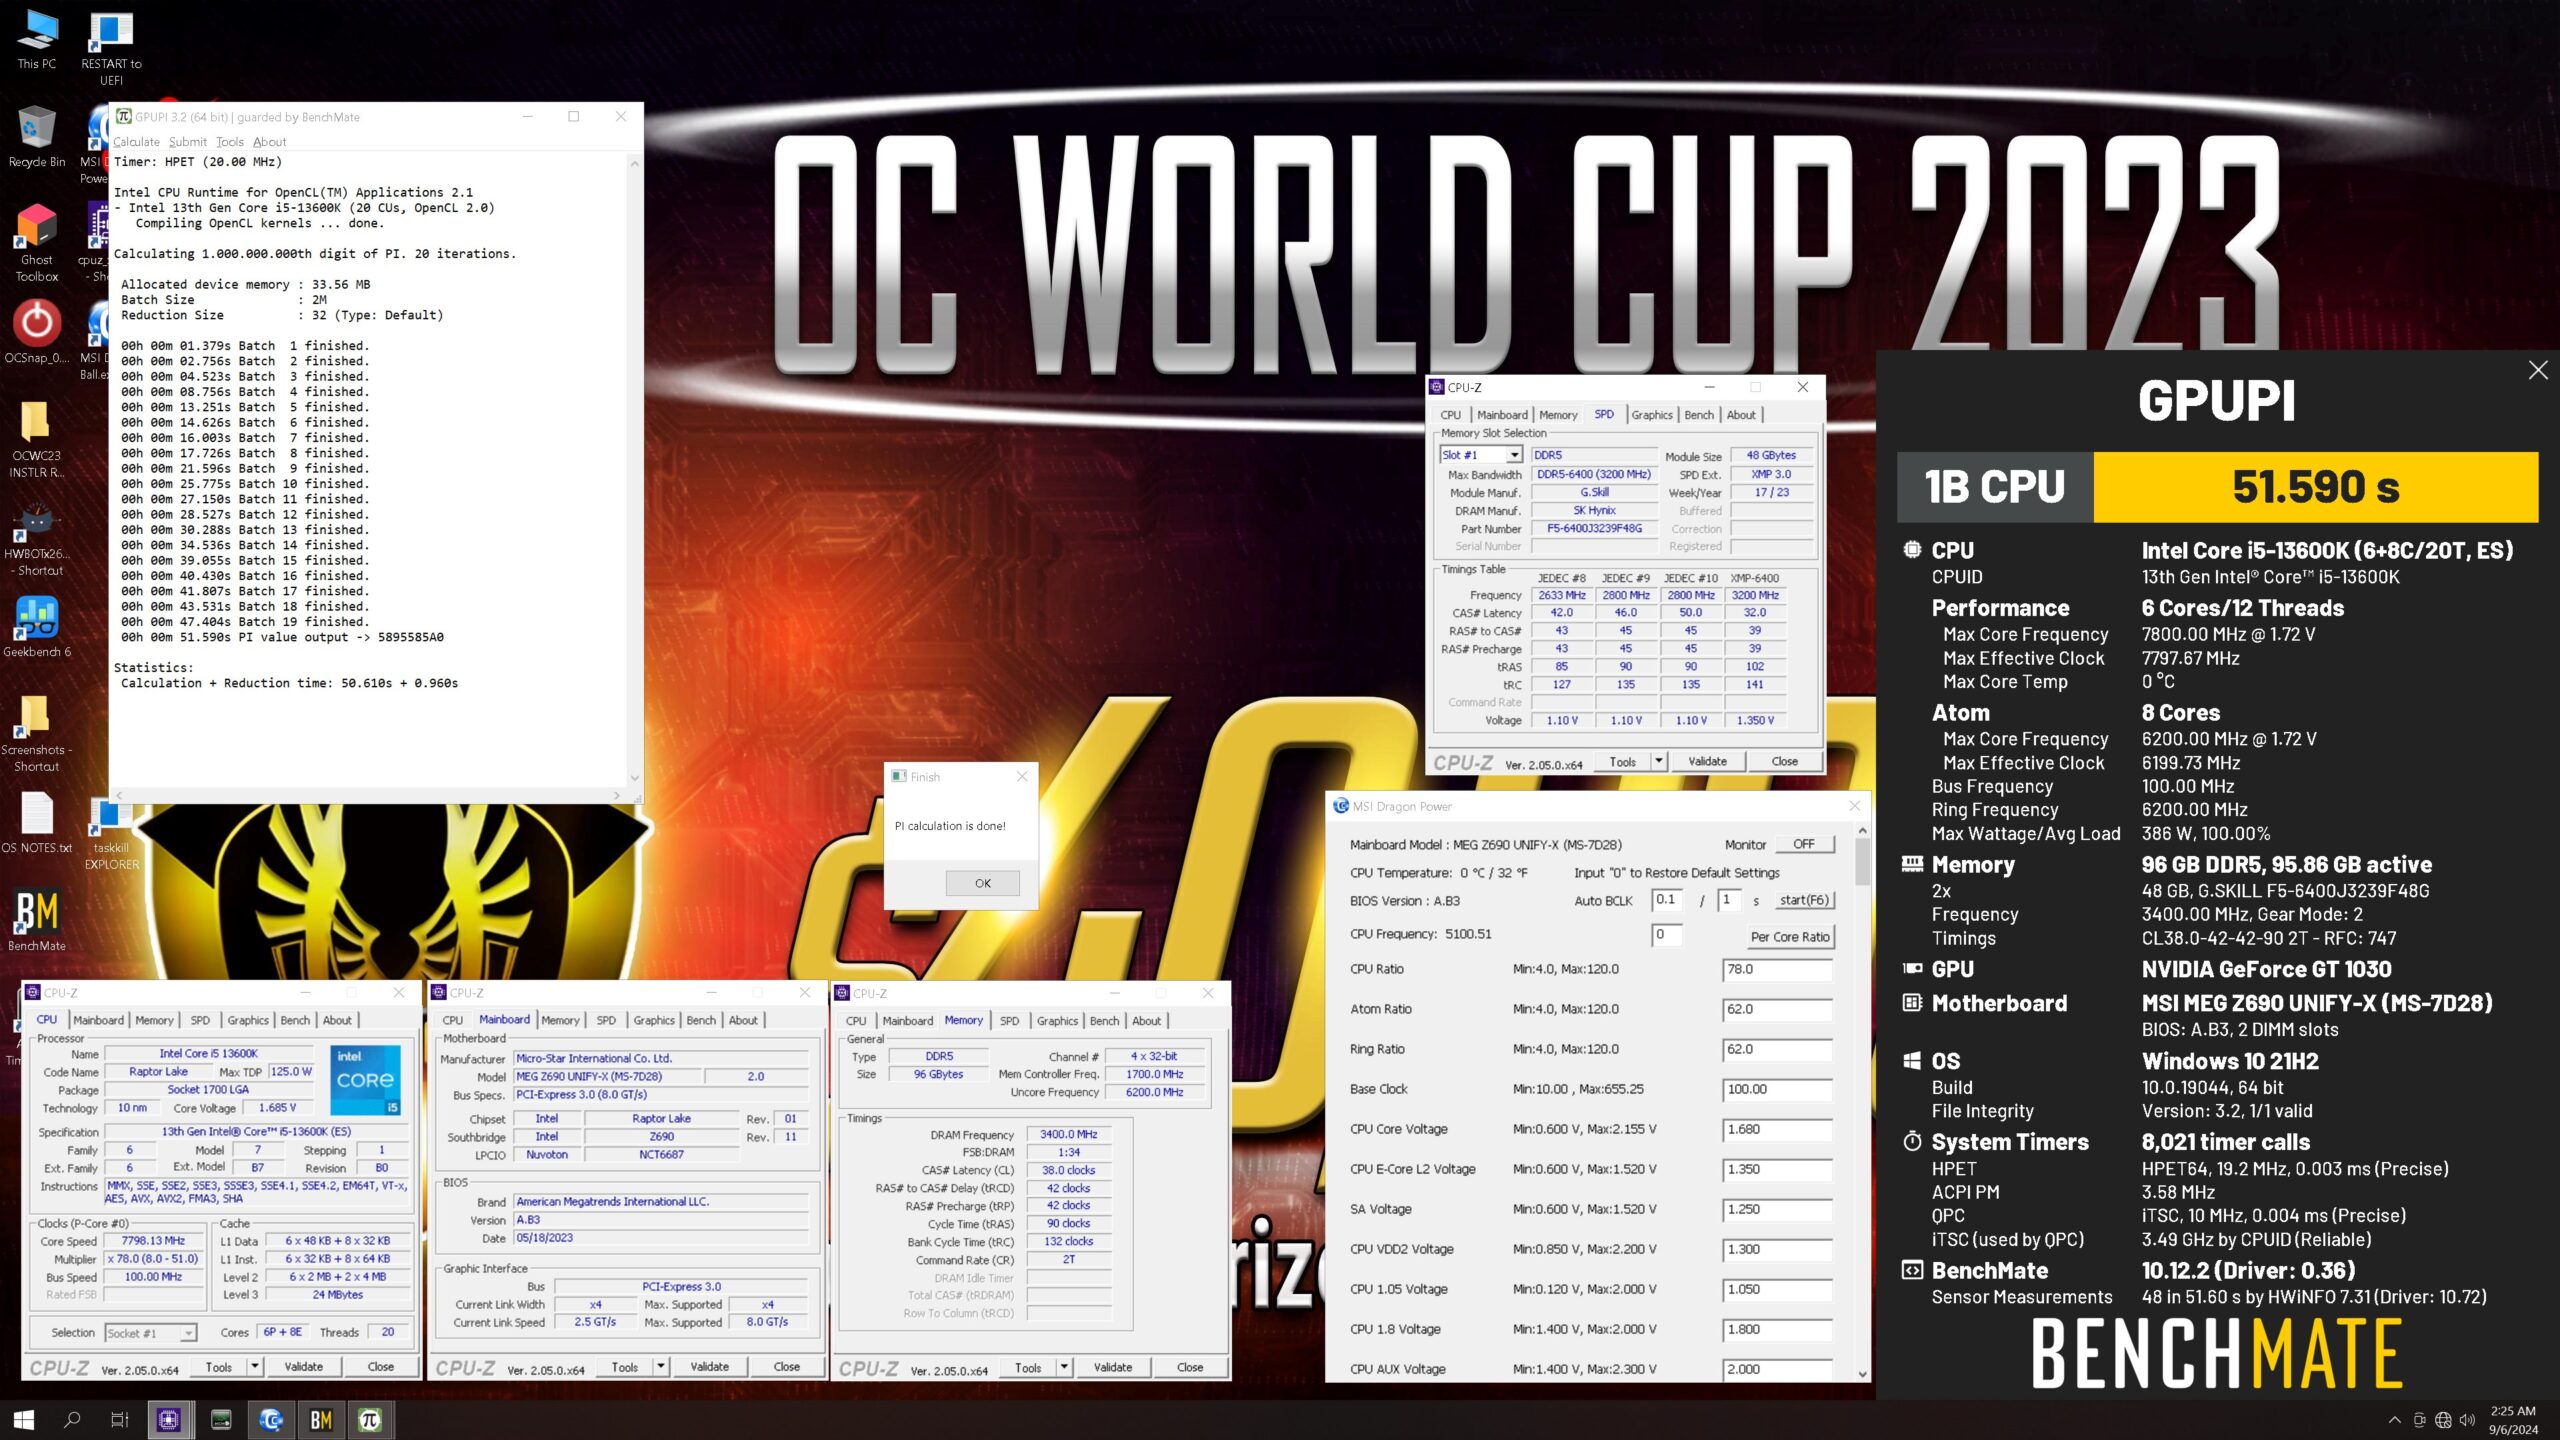Open the OCWC23 INSTLR folder icon
2560x1440 pixels.
pyautogui.click(x=37, y=438)
